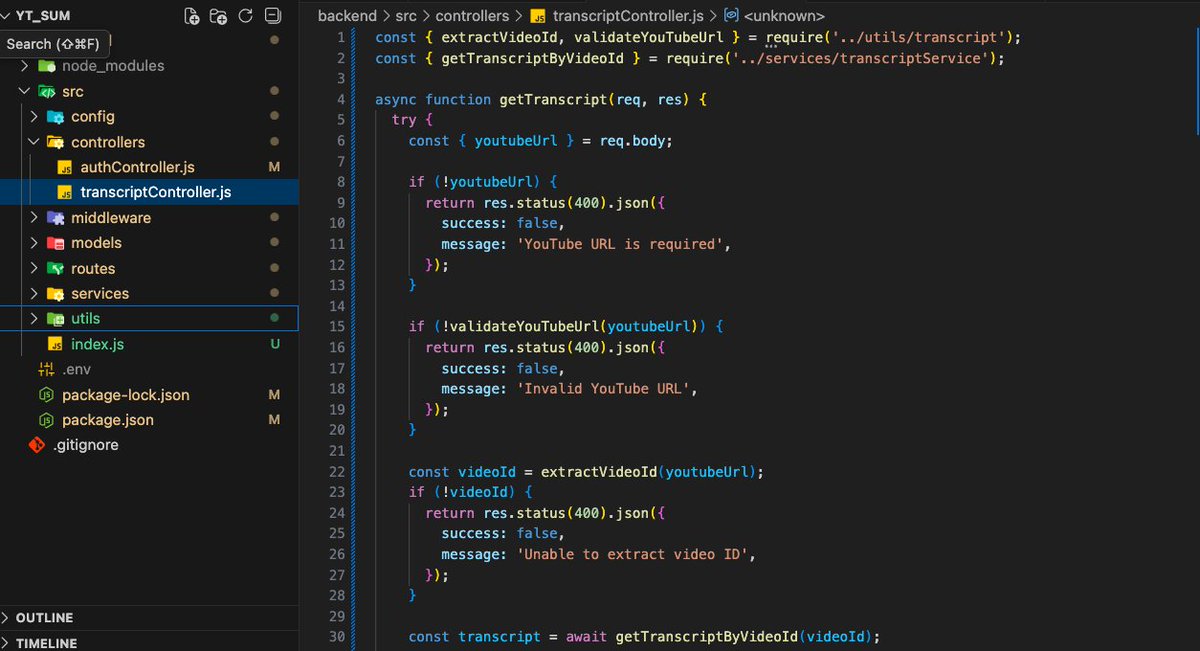Click the 'Unable to extract video ID' string
Viewport: 1200px width, 651px height.
click(x=637, y=554)
